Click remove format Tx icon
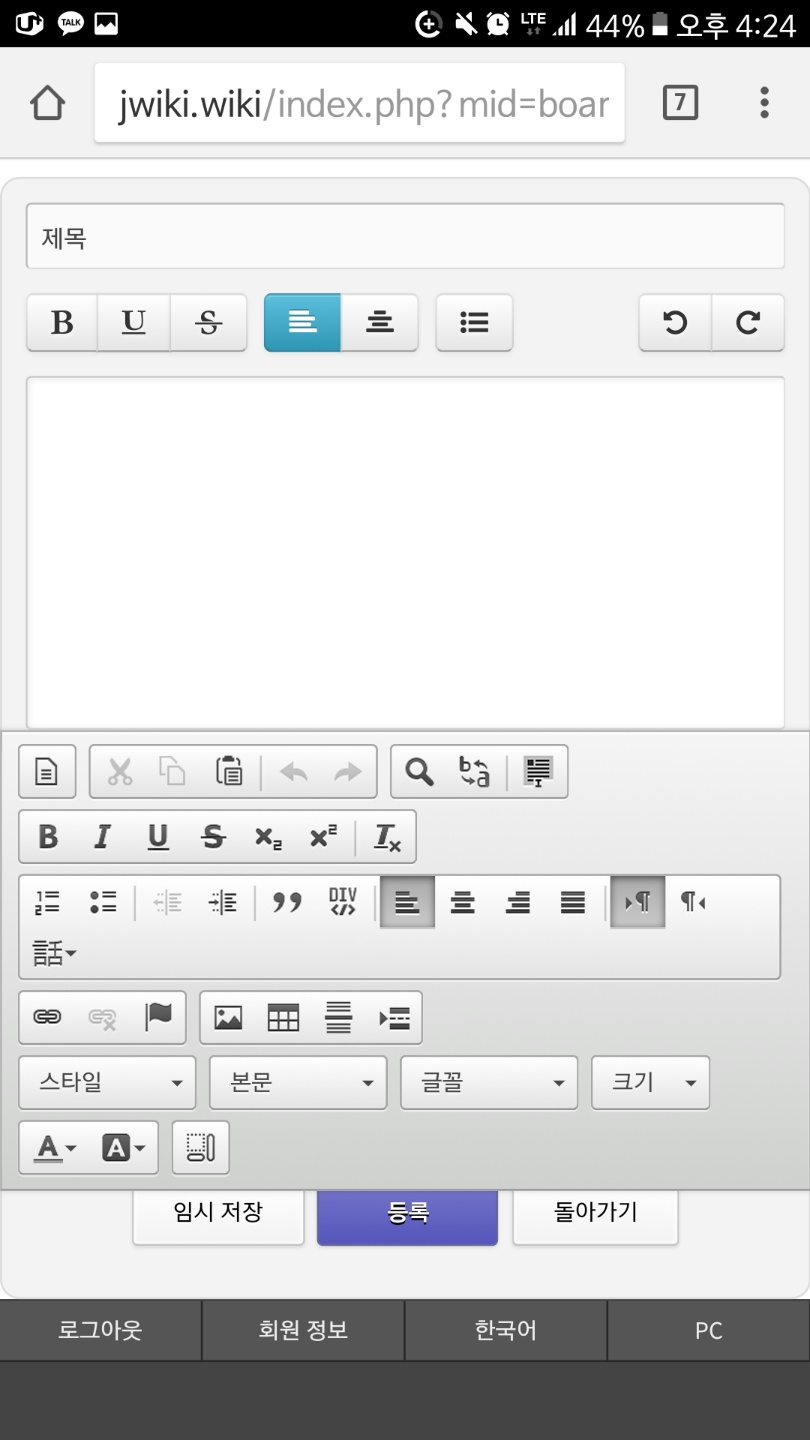 (386, 837)
